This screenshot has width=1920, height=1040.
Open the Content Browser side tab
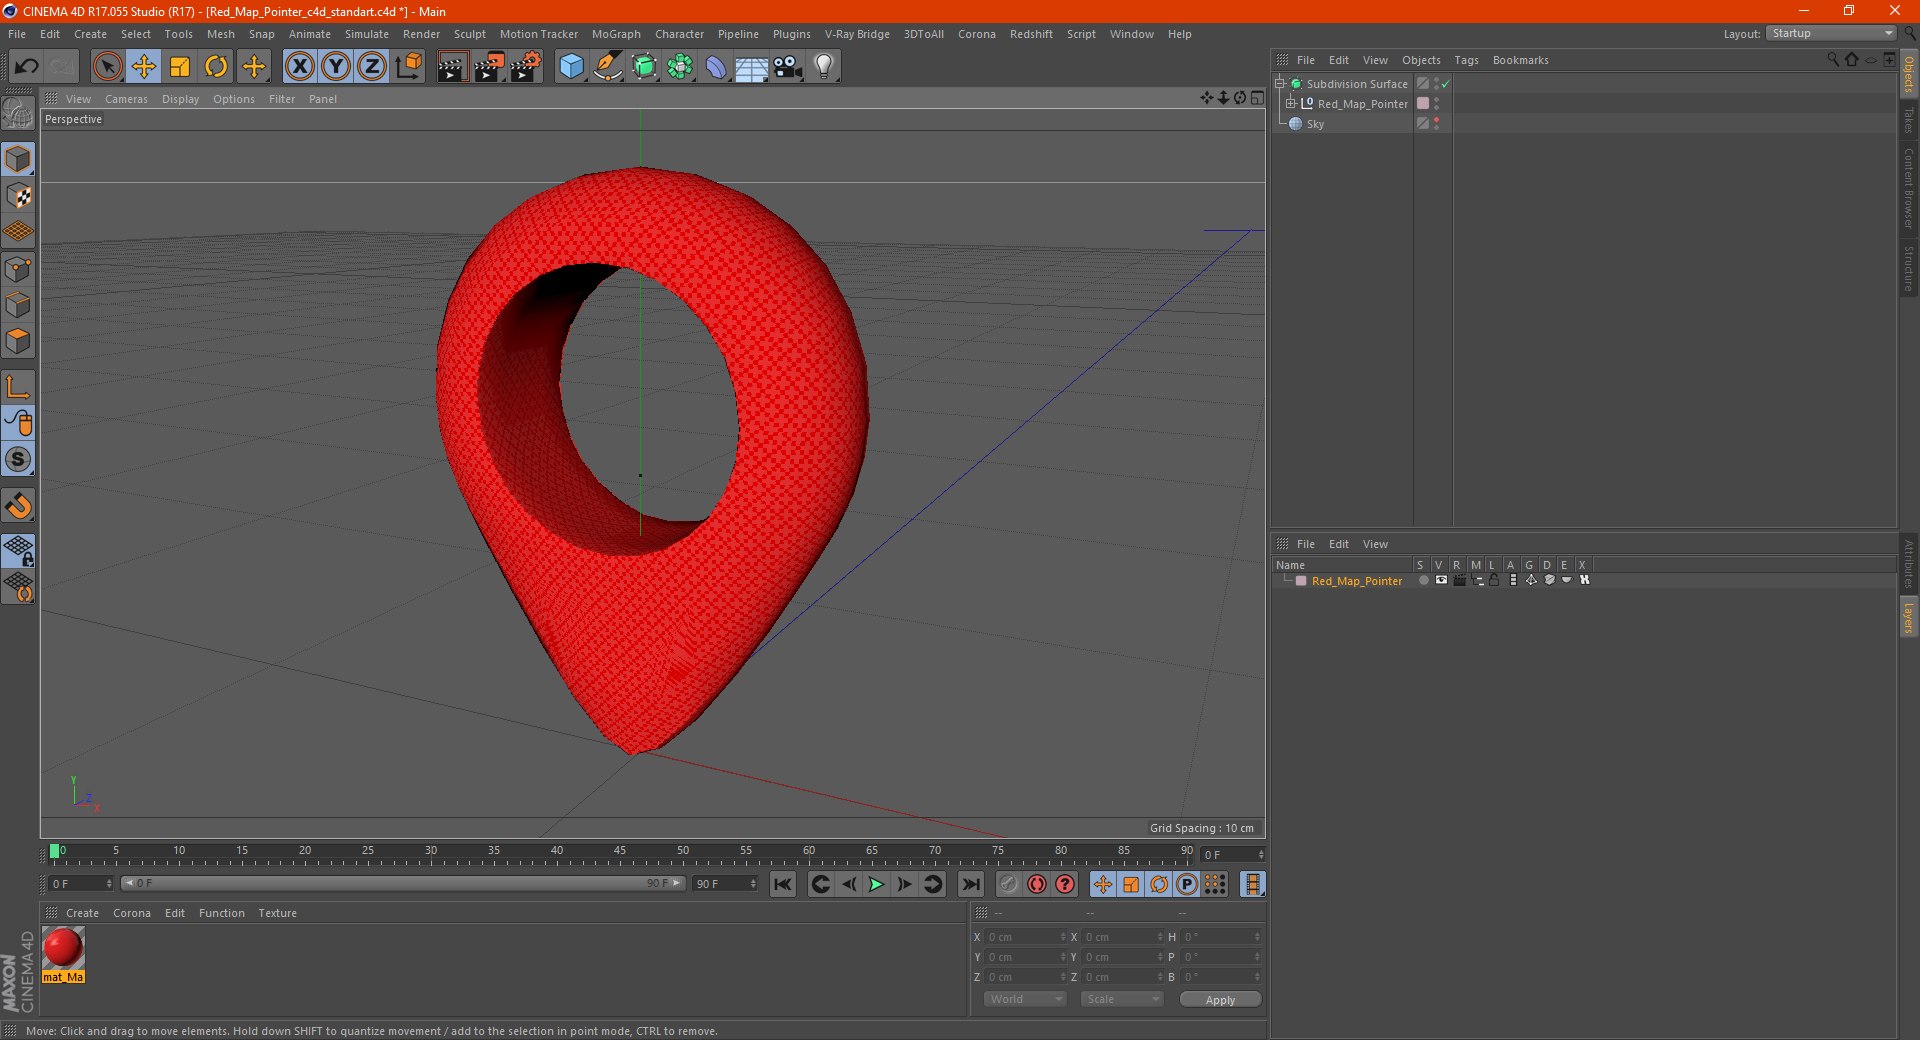pyautogui.click(x=1908, y=188)
